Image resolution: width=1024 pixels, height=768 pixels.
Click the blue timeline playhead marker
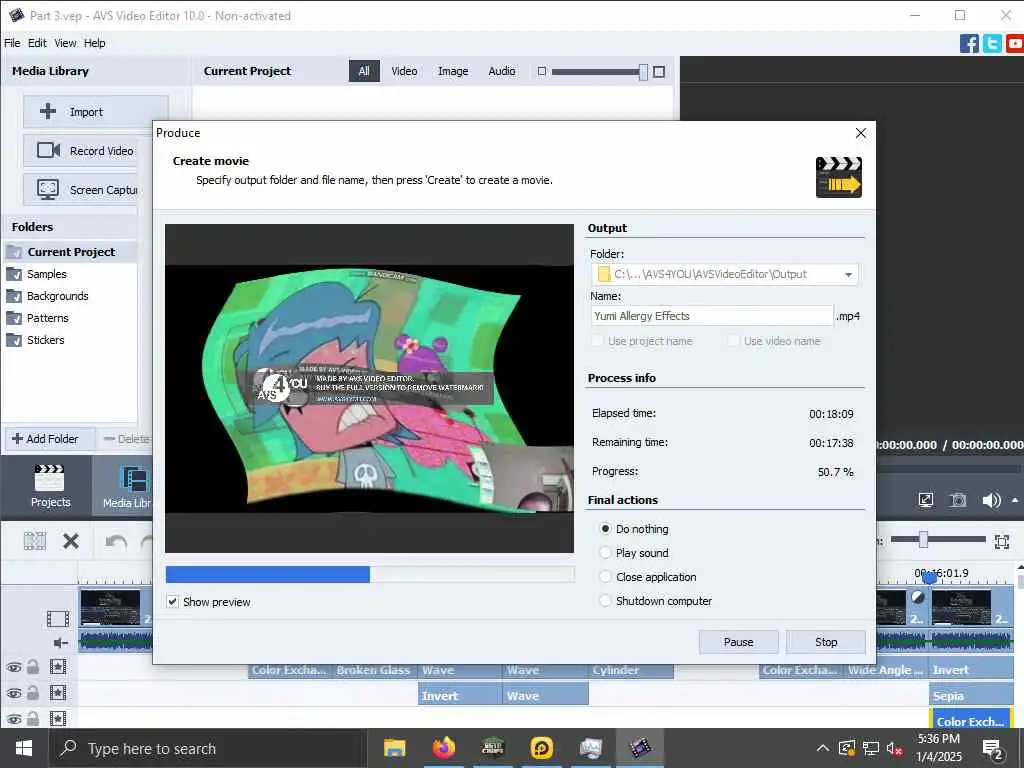[x=930, y=577]
